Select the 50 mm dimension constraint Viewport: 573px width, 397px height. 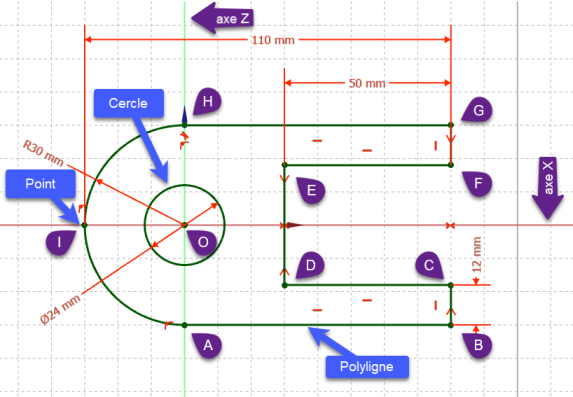(367, 83)
